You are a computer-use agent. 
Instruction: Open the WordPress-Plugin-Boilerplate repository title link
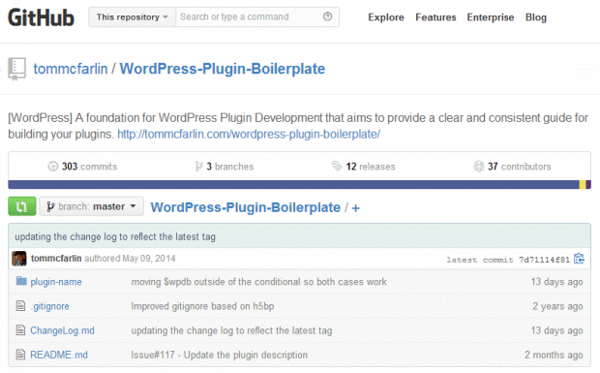(222, 69)
